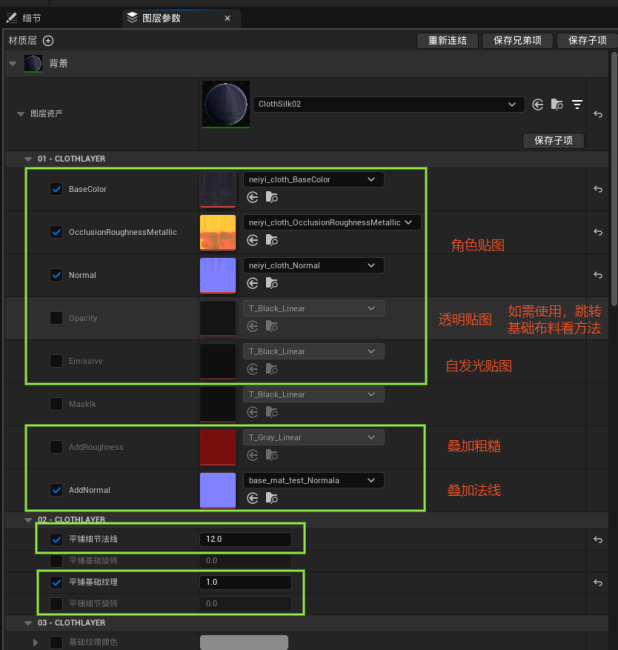The width and height of the screenshot is (618, 650).
Task: Use selected asset arrow under BaseColor texture
Action: click(x=252, y=198)
